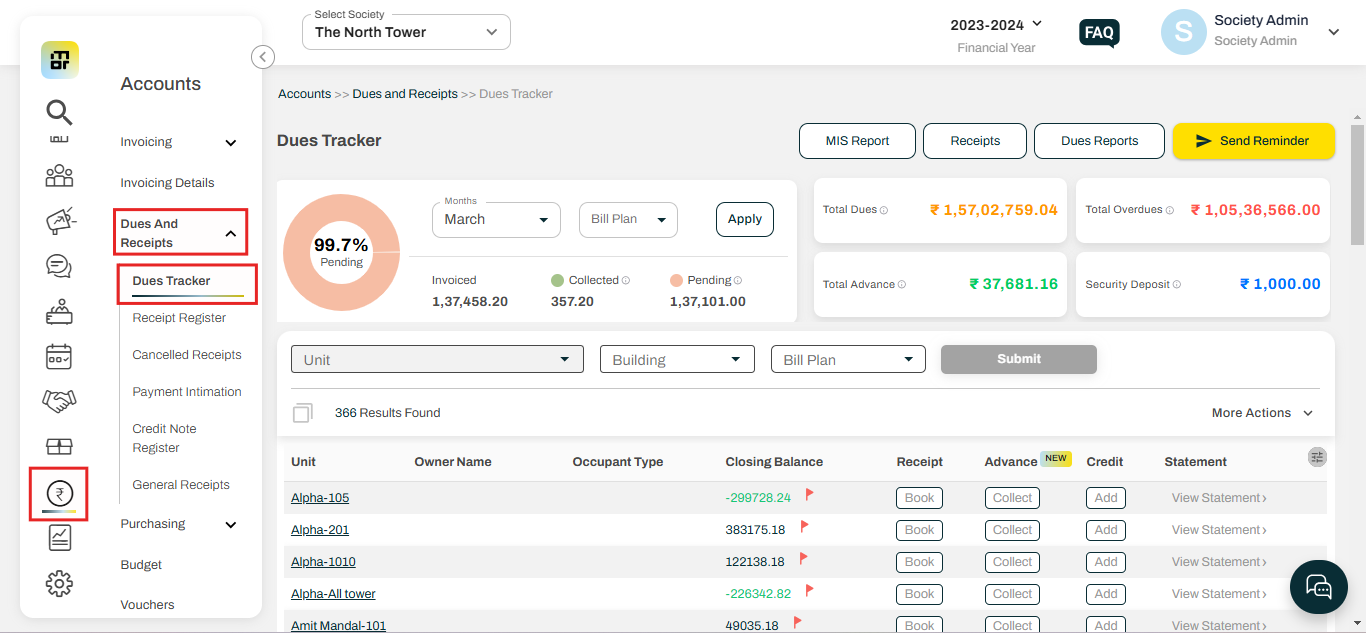Click the megaphone announcements sidebar icon
The image size is (1366, 633).
(59, 221)
